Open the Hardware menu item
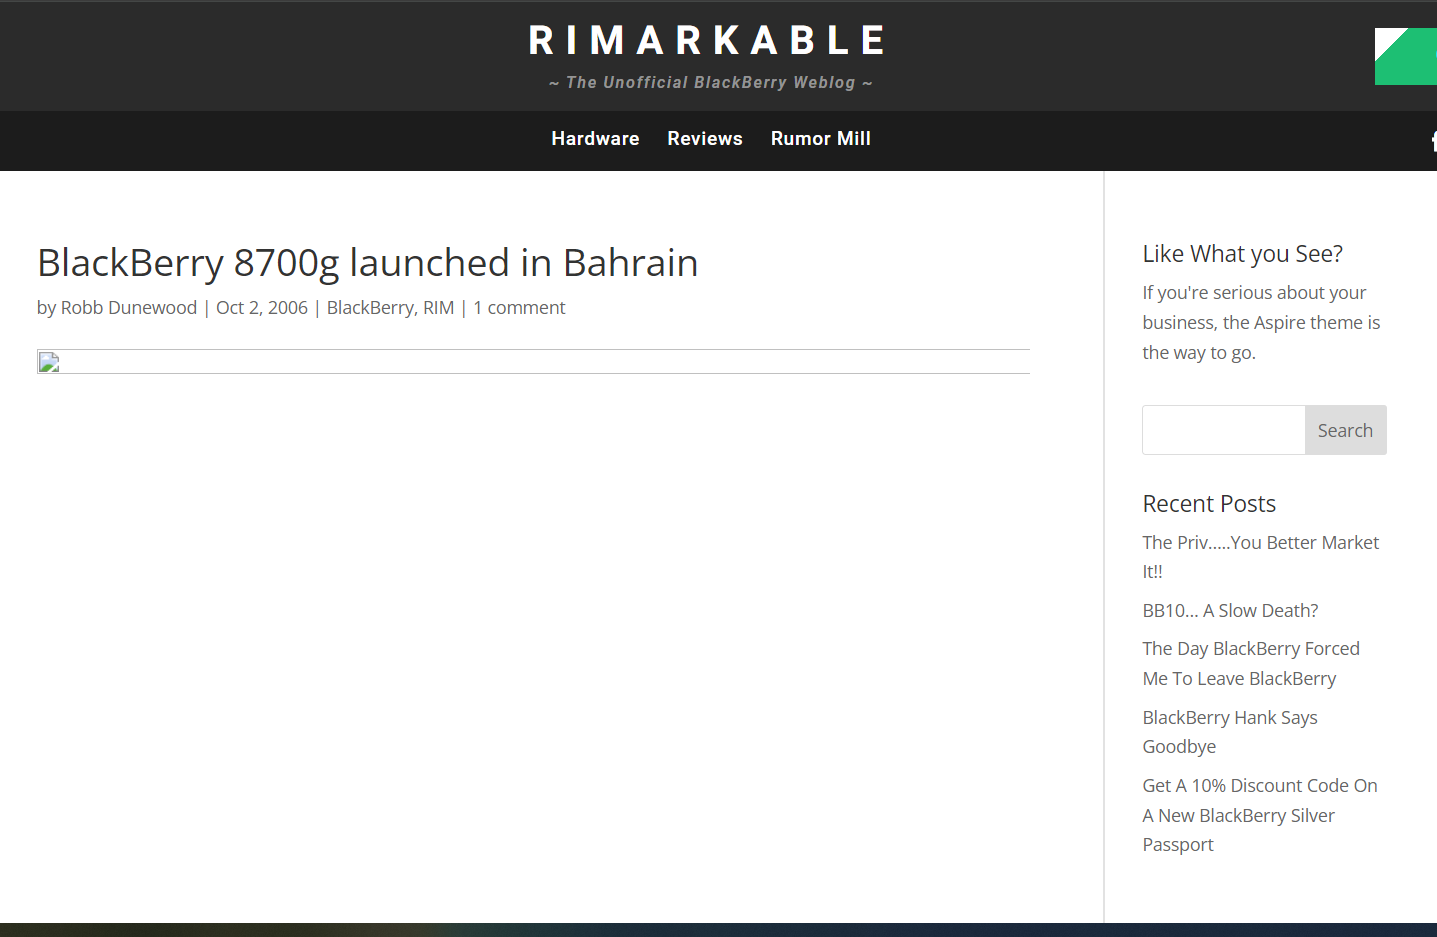Viewport: 1437px width, 937px height. click(595, 139)
